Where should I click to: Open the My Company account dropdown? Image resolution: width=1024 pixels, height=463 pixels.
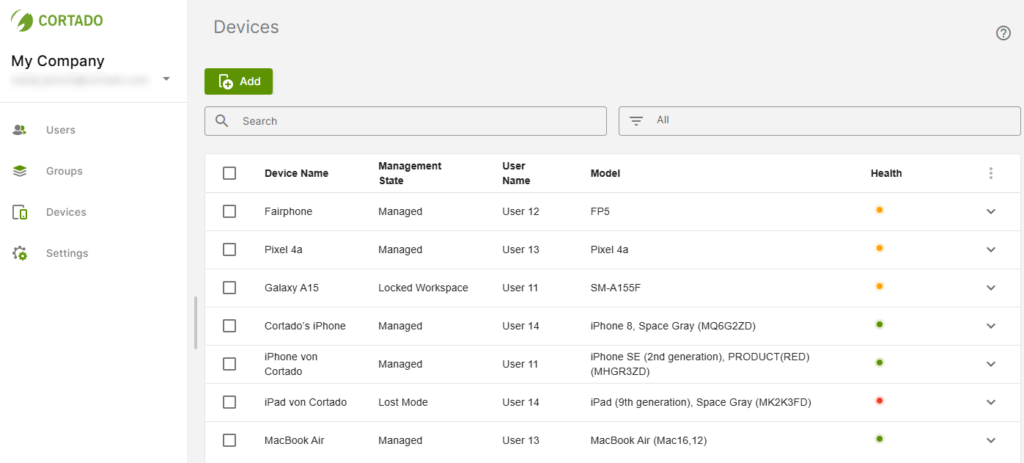click(166, 79)
